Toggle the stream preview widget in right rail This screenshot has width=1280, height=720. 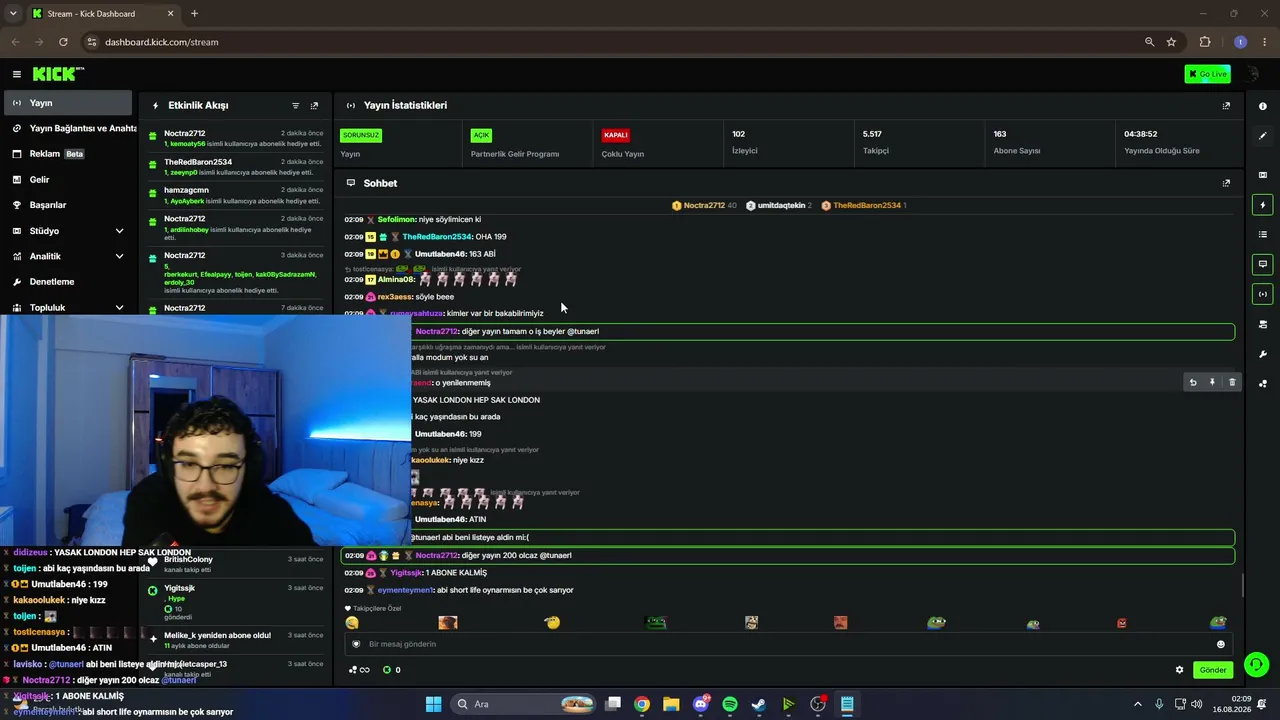point(1262,175)
